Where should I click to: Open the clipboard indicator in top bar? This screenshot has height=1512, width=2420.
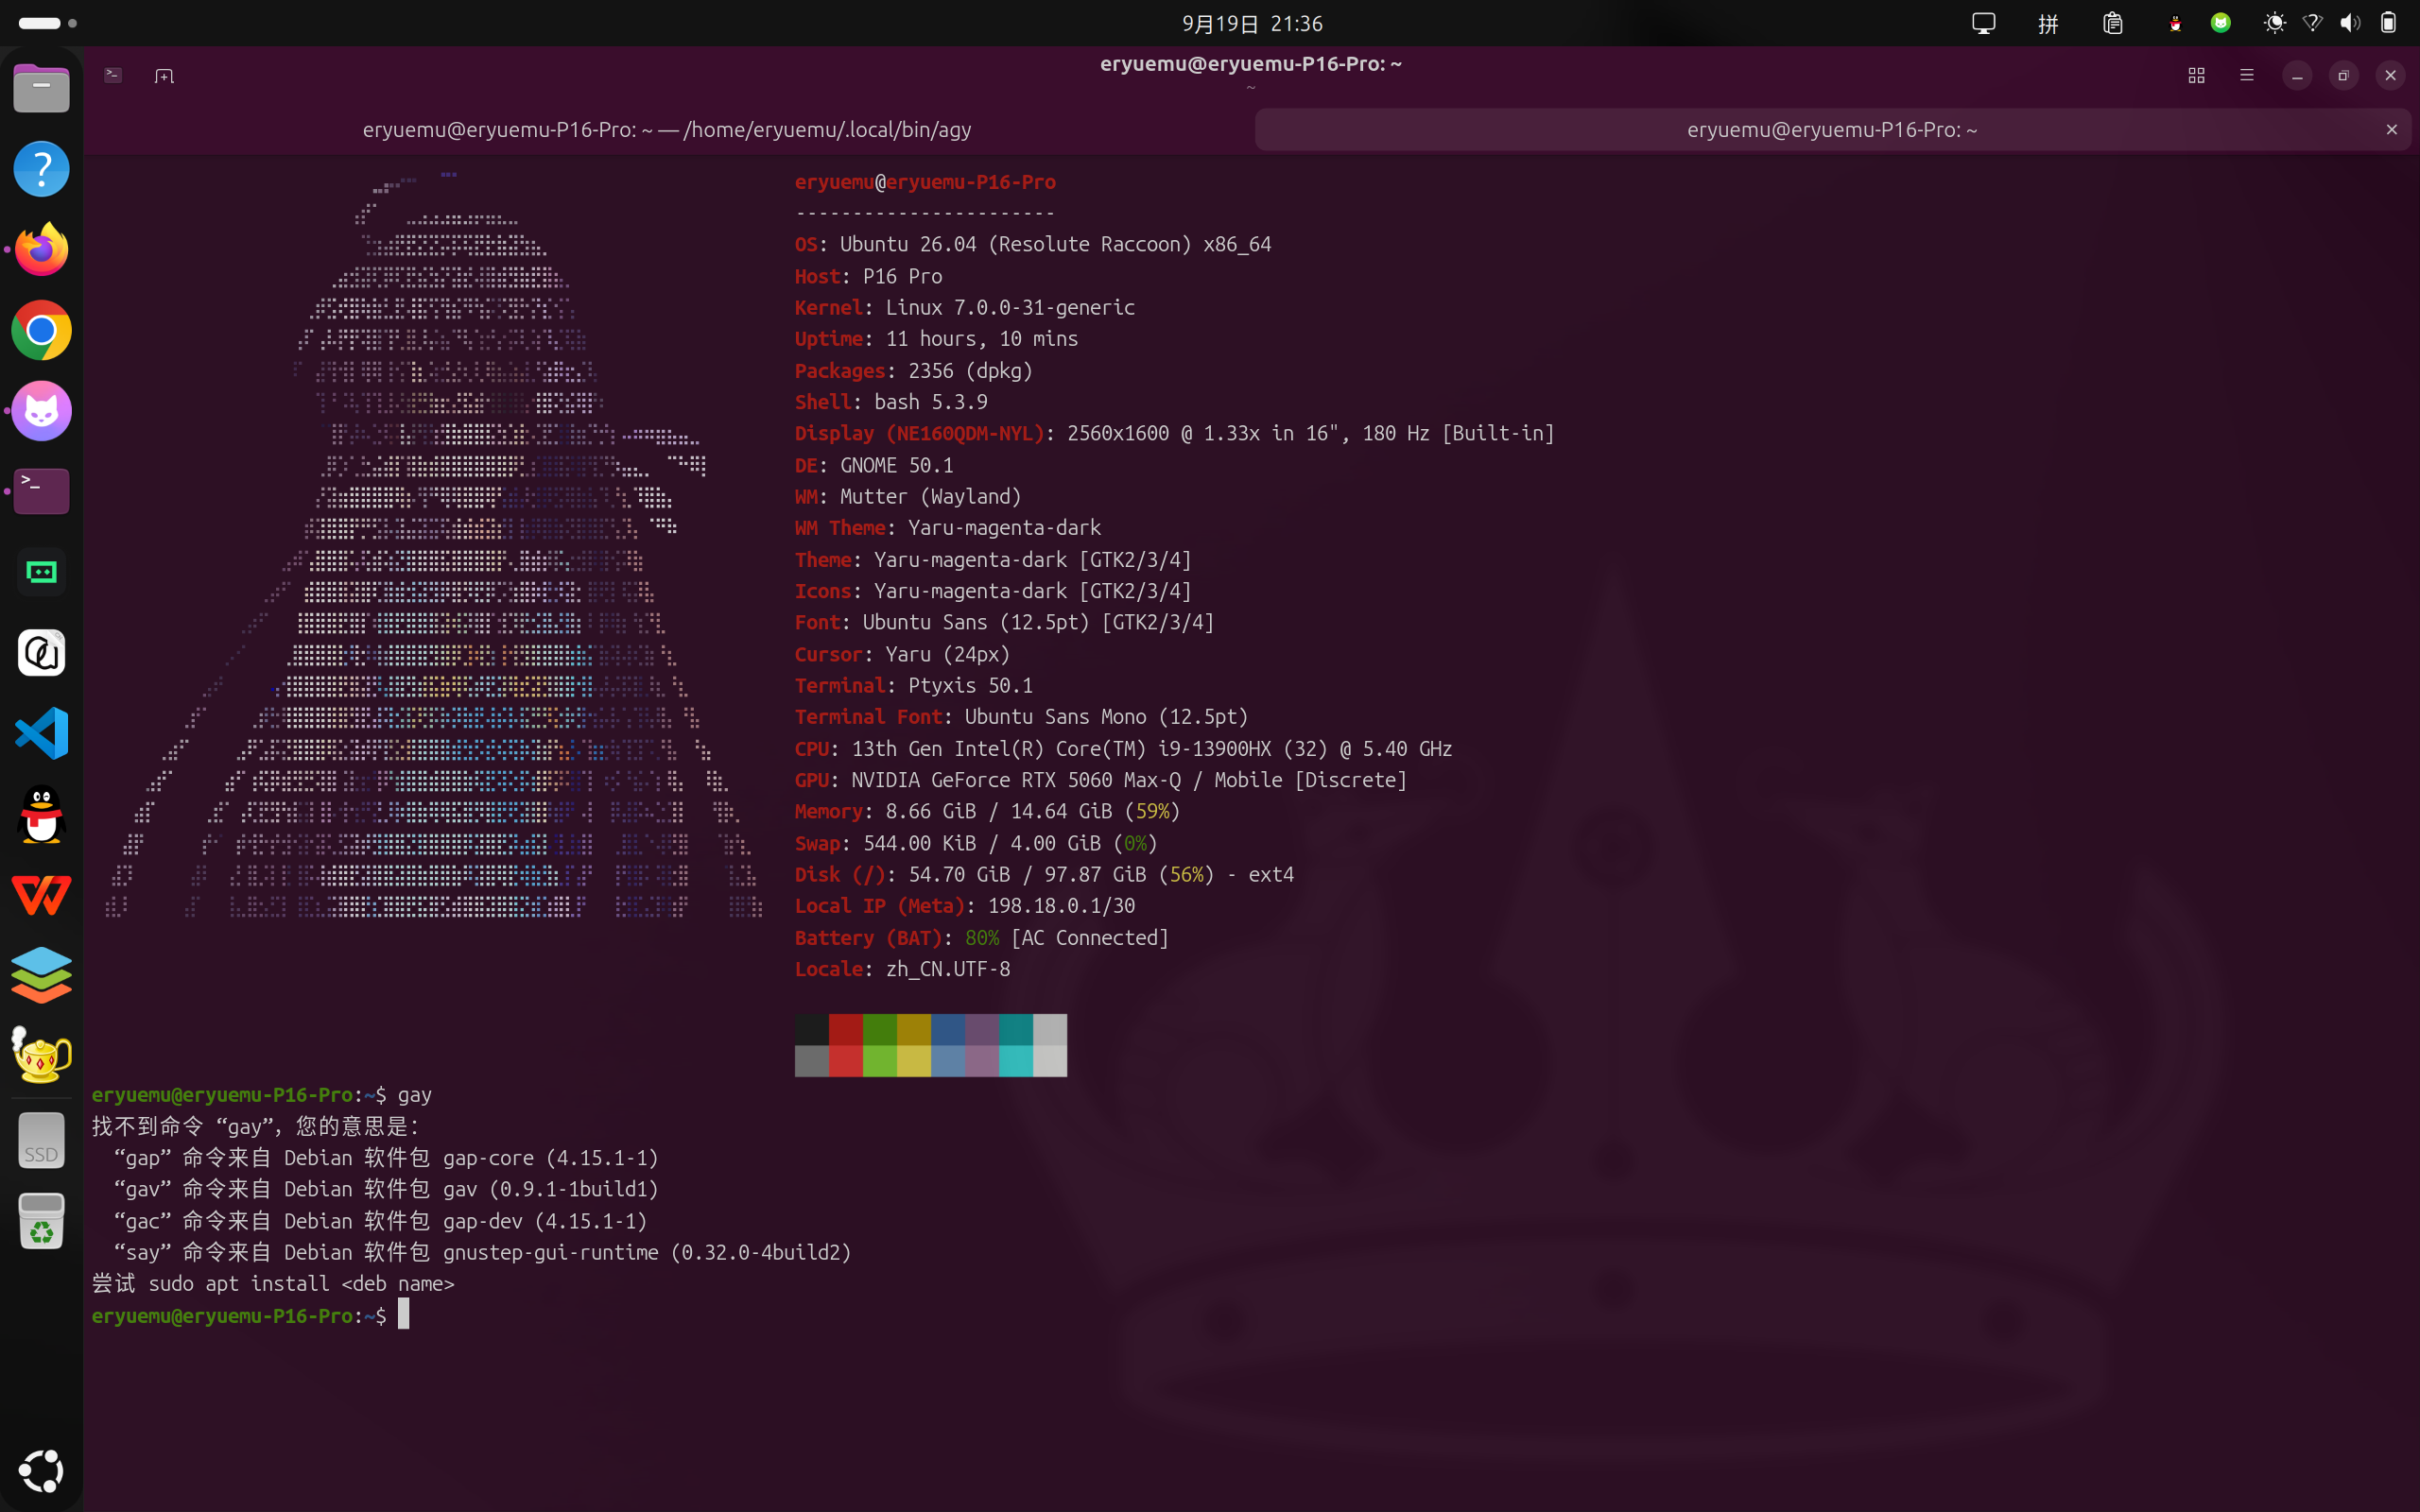coord(2112,23)
